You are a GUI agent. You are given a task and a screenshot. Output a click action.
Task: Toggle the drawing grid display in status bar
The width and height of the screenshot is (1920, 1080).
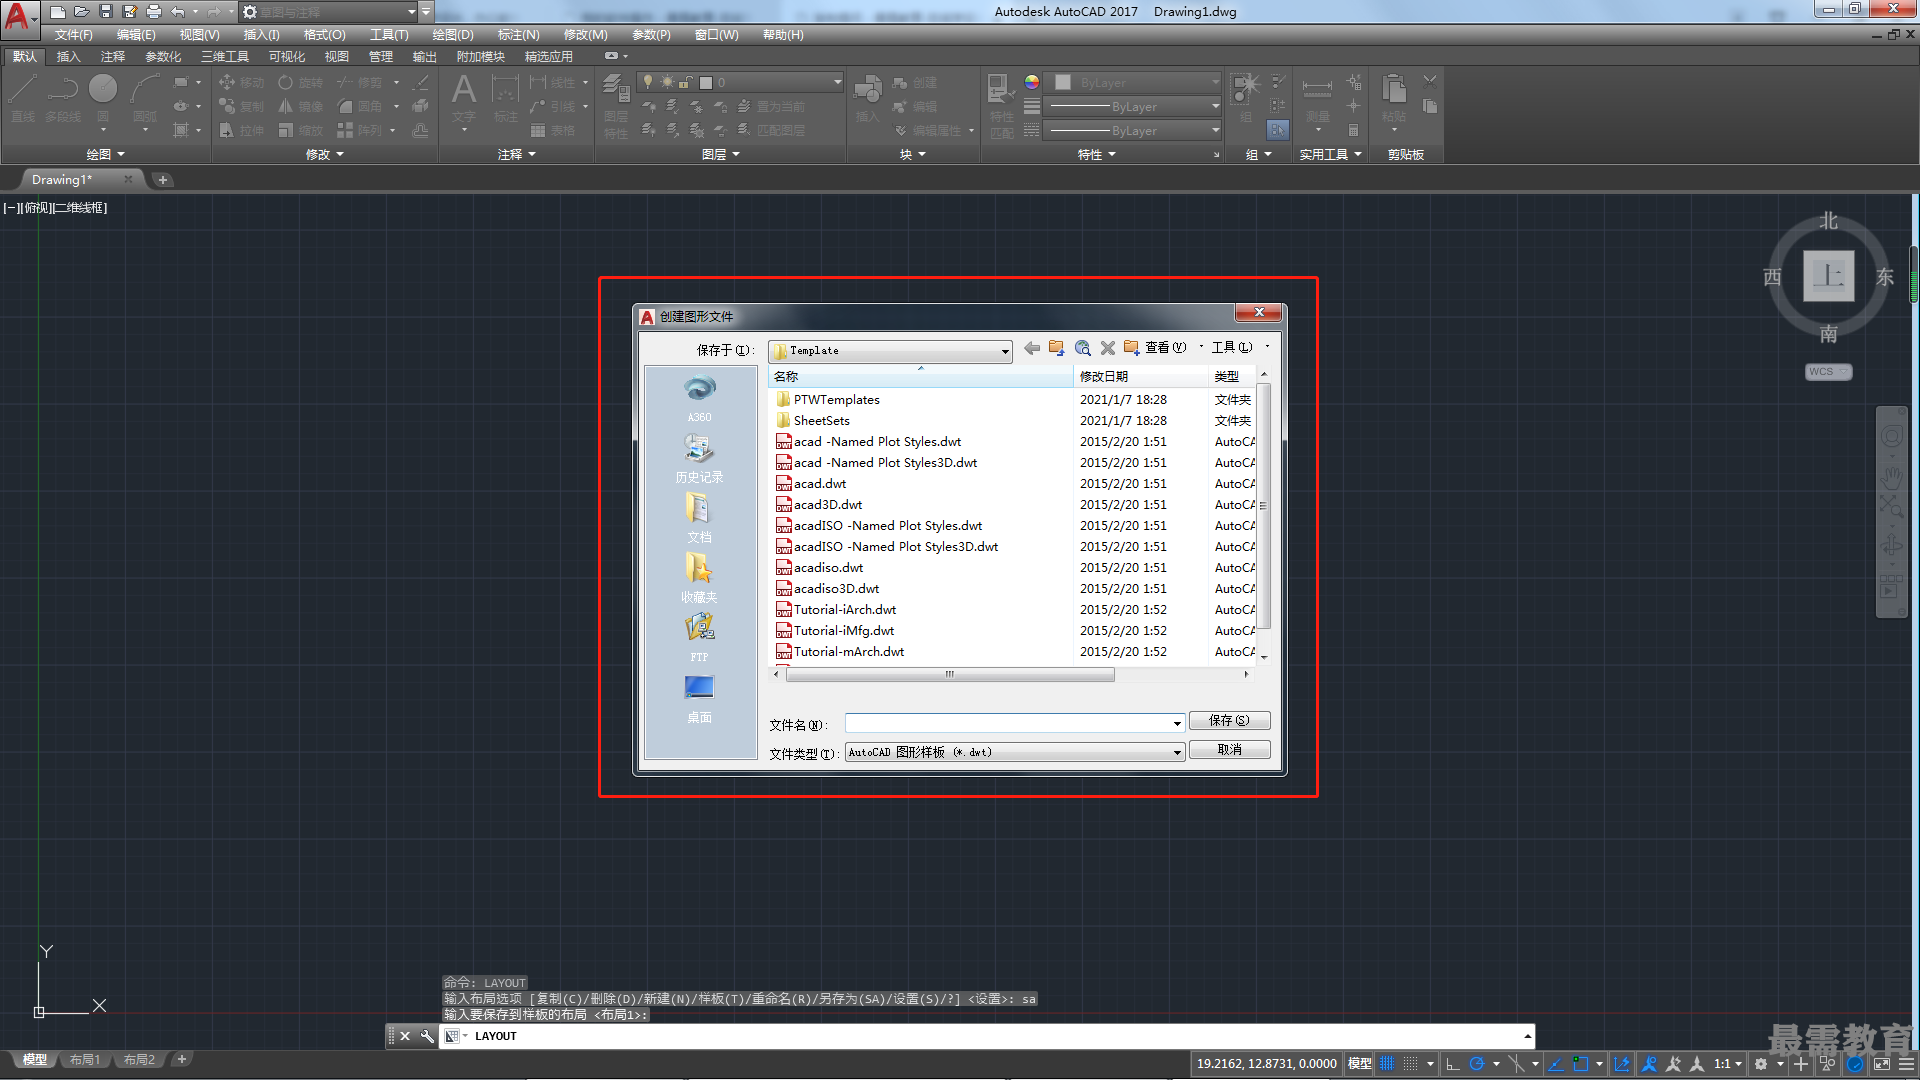[1387, 1064]
